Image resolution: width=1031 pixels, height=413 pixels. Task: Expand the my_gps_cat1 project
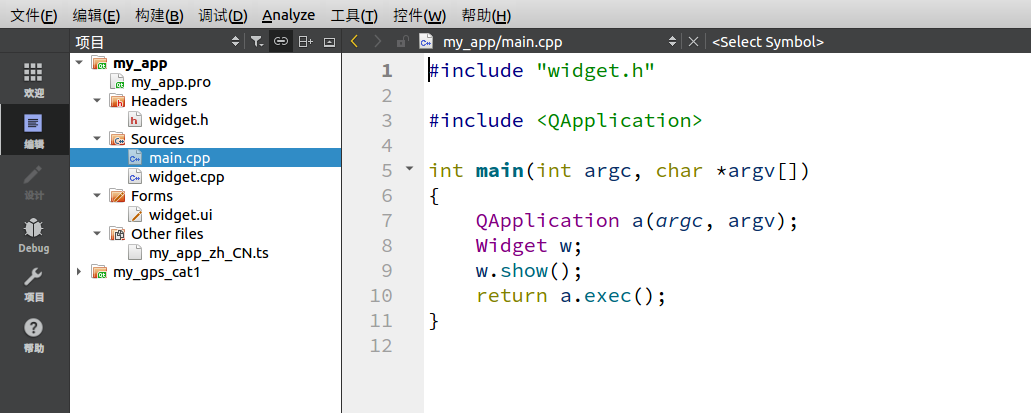click(x=79, y=272)
